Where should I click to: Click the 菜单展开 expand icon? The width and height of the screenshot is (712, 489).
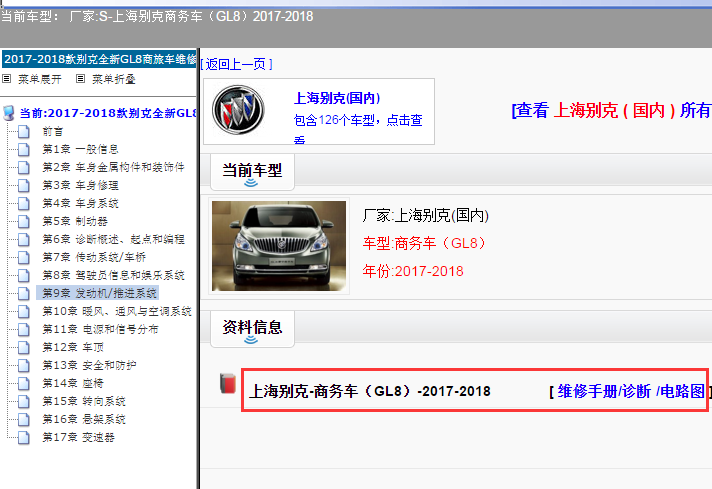pos(6,79)
